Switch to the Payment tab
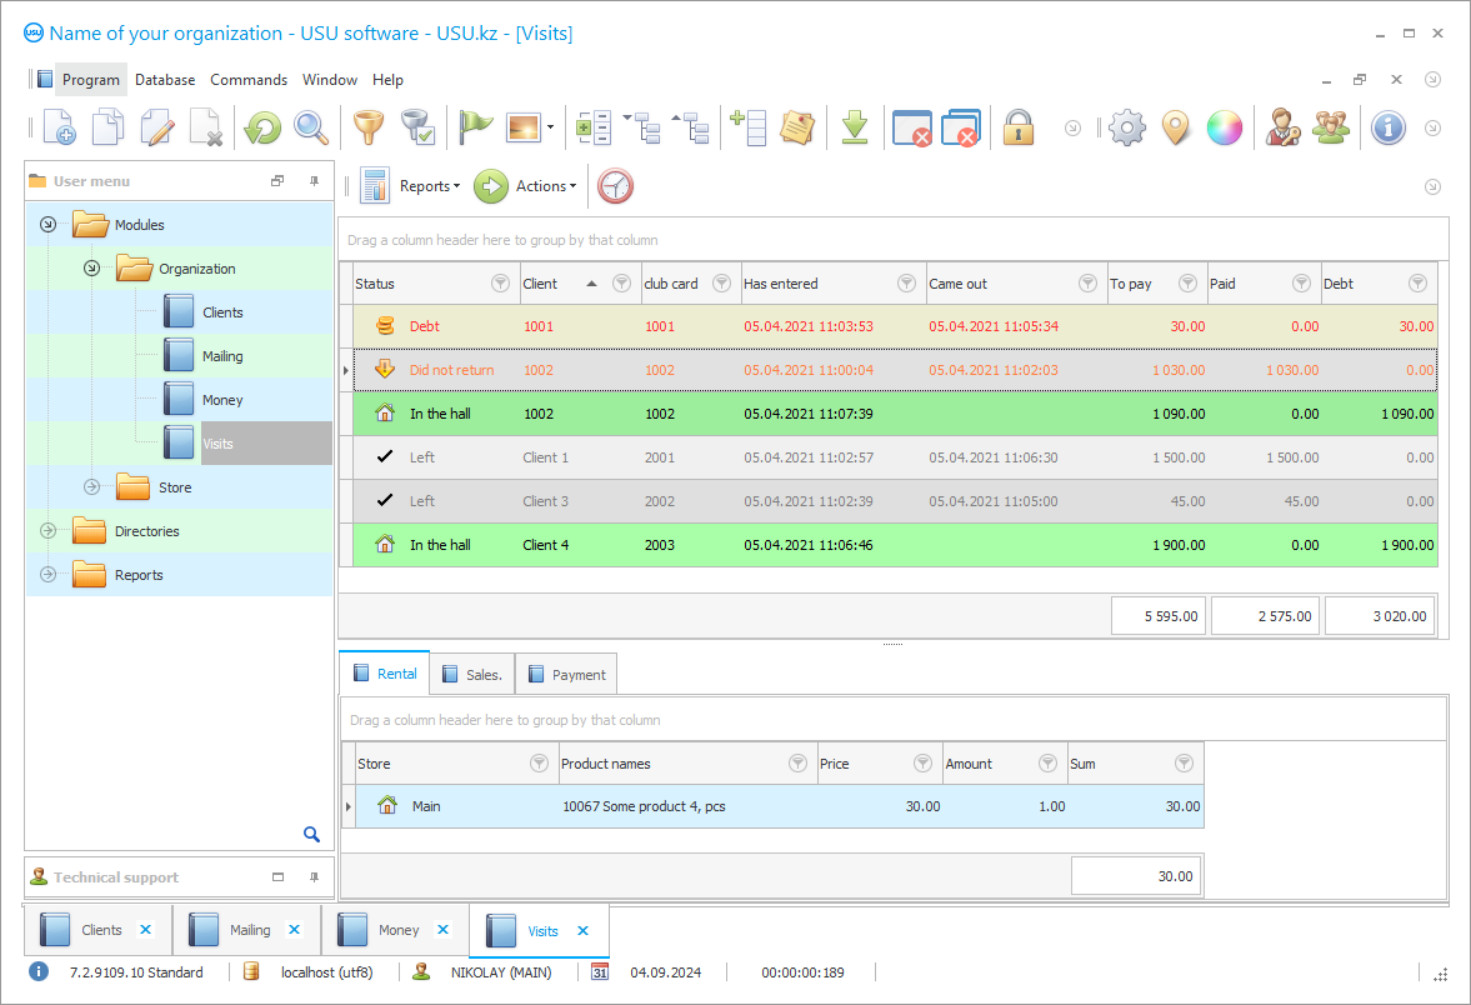The image size is (1471, 1005). coord(566,673)
